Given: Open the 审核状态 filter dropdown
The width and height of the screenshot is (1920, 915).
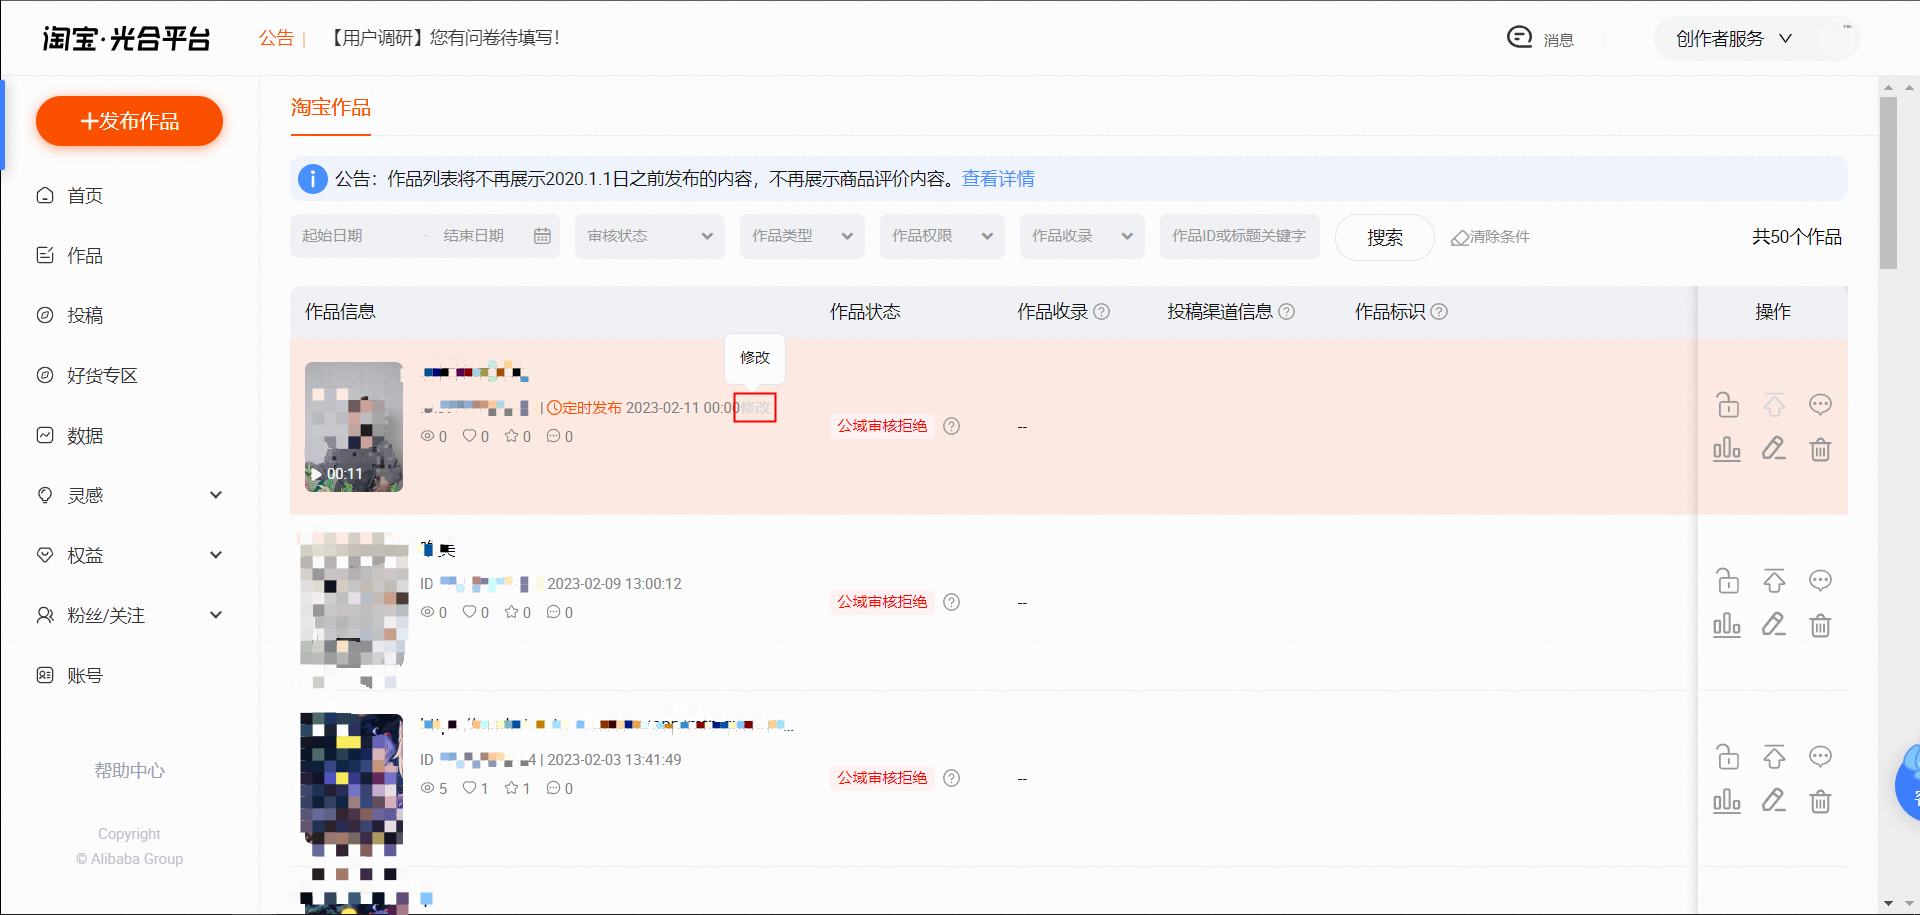Looking at the screenshot, I should click(649, 236).
